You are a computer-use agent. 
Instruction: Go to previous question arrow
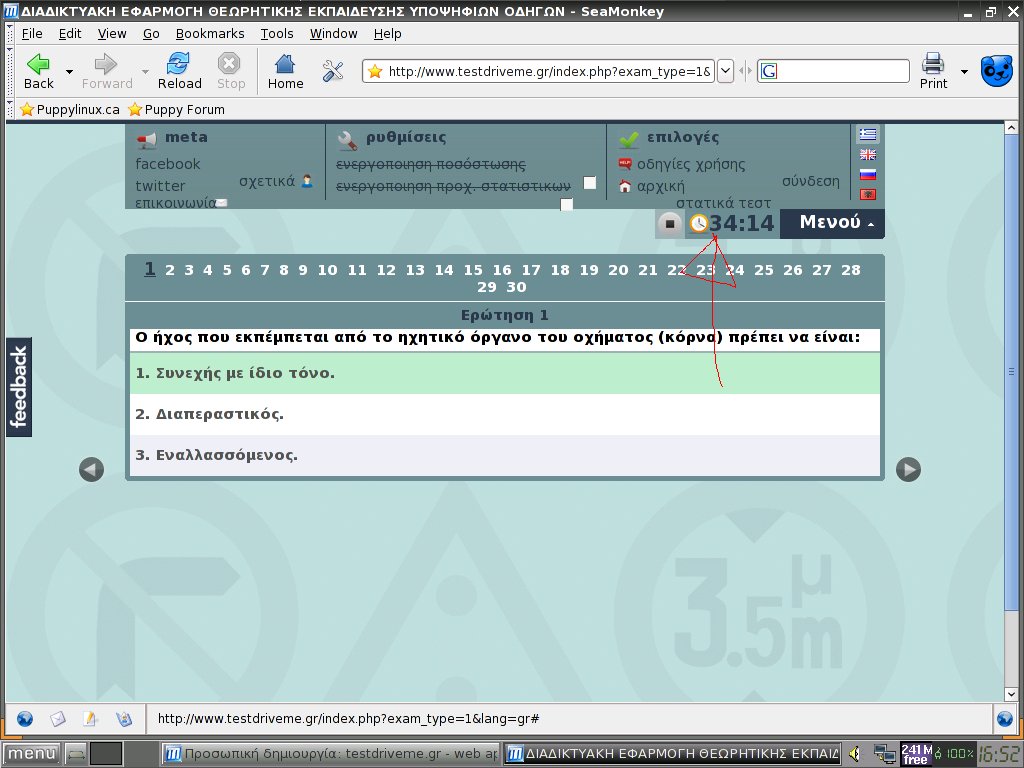point(91,470)
